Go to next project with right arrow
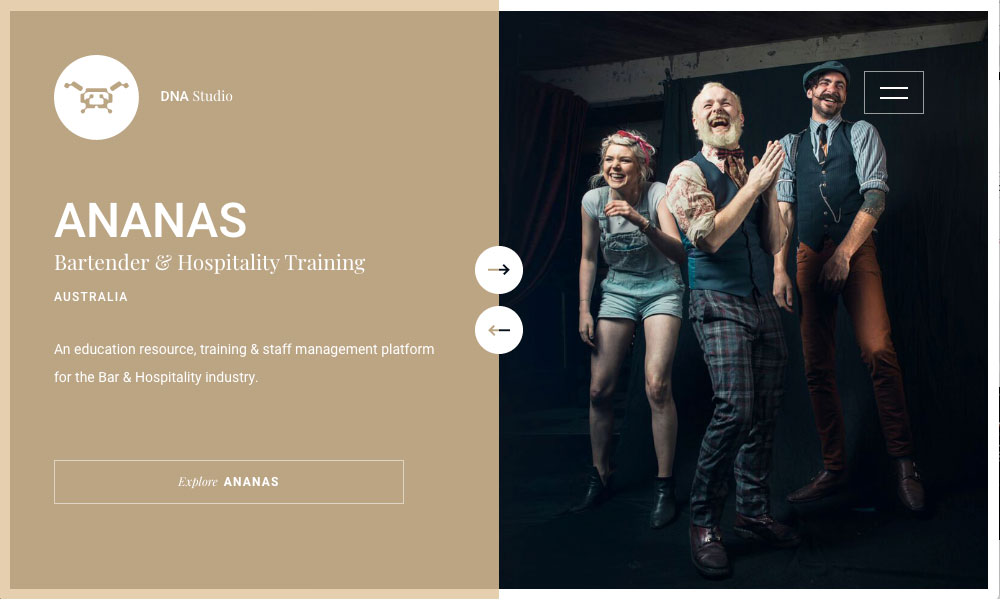The image size is (1000, 600). pos(499,270)
